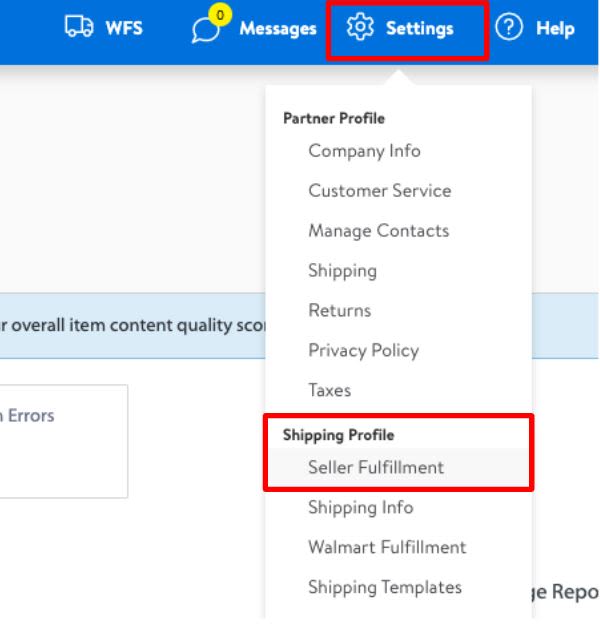
Task: Open the WFS menu label
Action: (x=124, y=28)
